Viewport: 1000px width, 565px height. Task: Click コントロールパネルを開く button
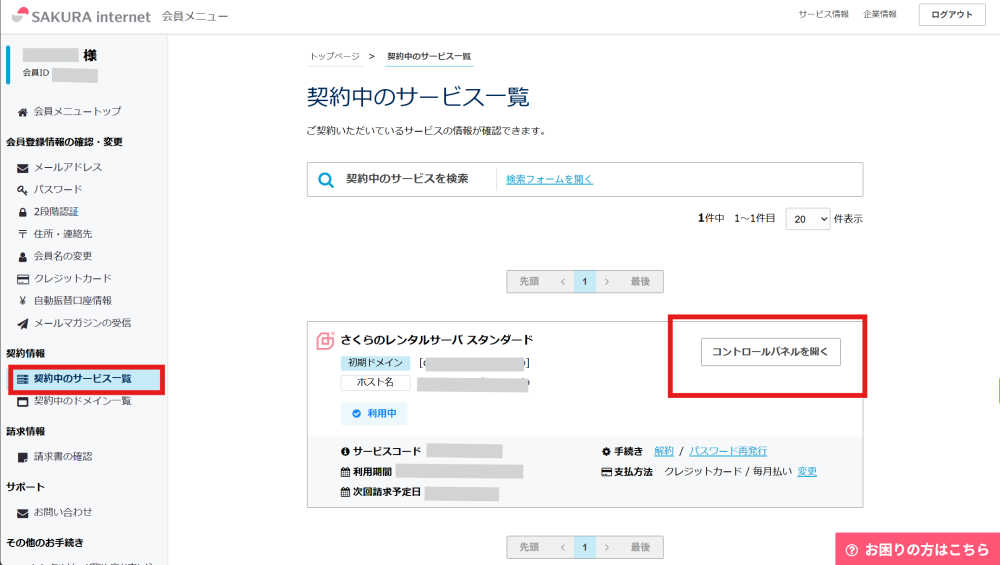(770, 352)
